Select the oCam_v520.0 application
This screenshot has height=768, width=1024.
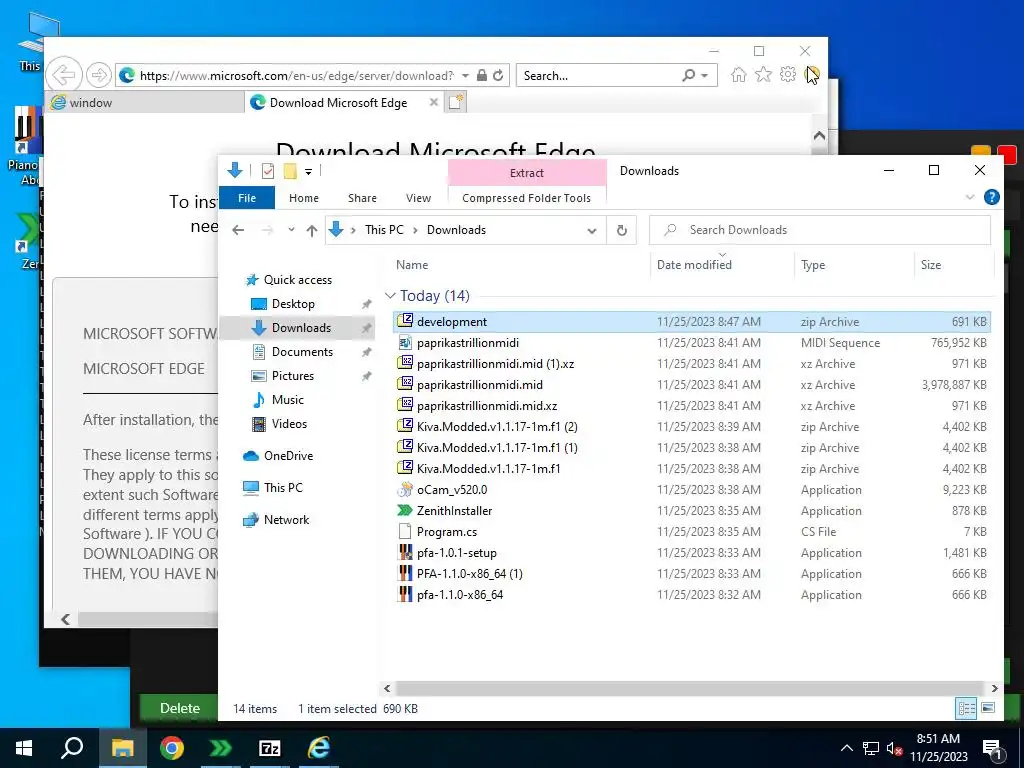(x=692, y=490)
